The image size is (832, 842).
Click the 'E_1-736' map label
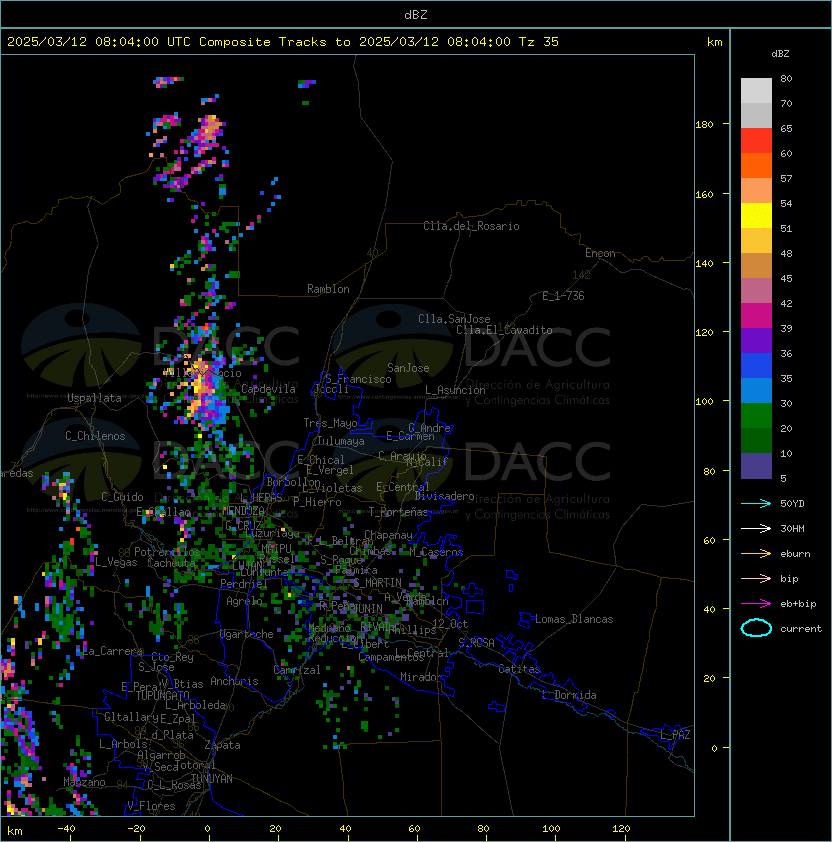[563, 296]
